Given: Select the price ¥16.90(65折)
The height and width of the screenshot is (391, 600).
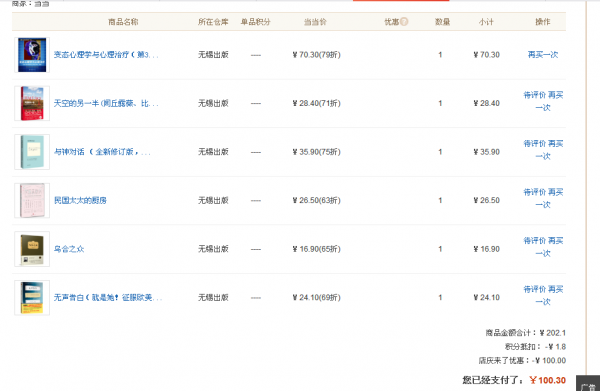Looking at the screenshot, I should click(316, 249).
